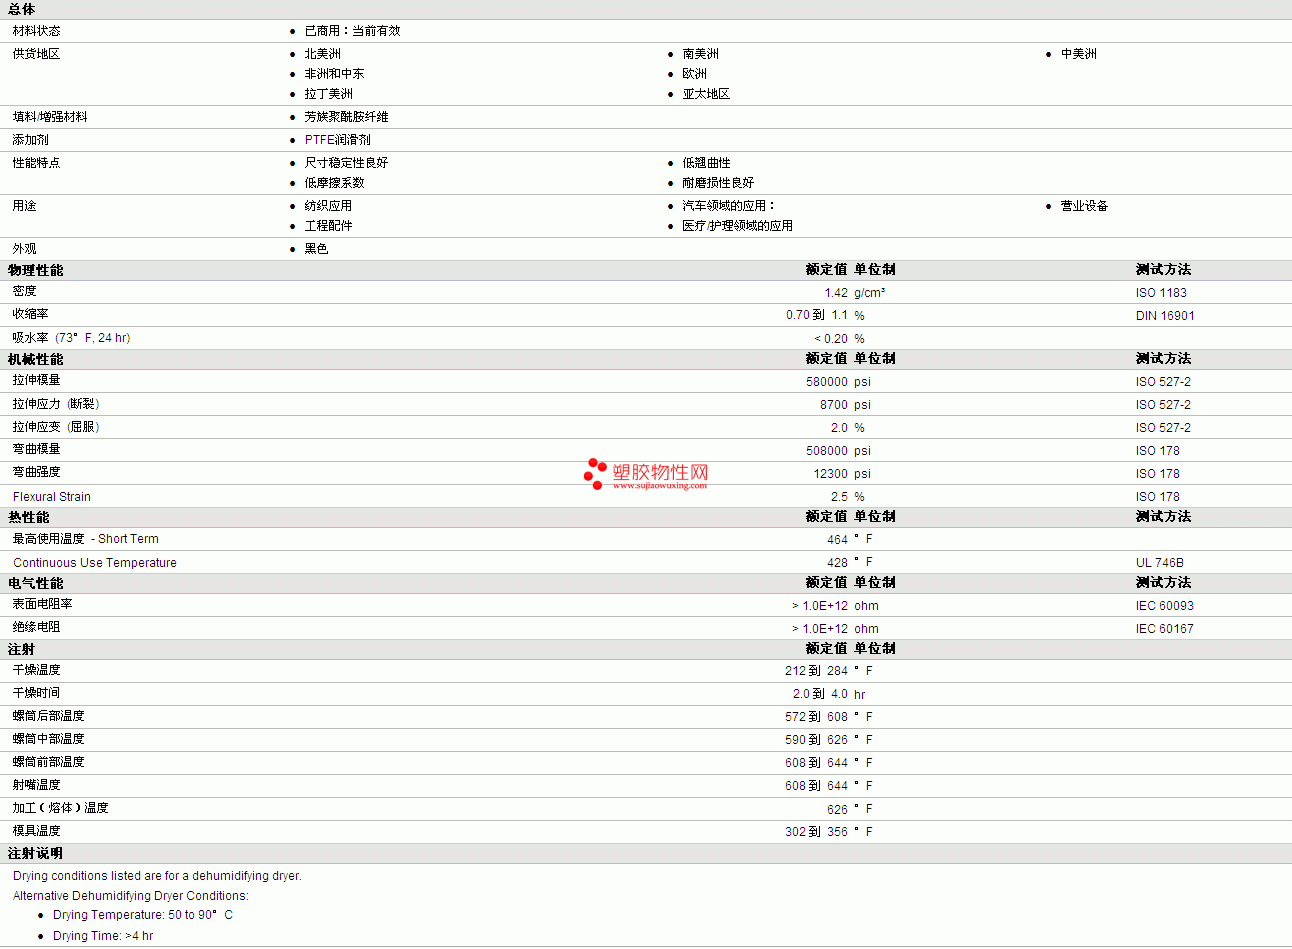Select the density value 1.42
The image size is (1292, 949).
coord(836,293)
